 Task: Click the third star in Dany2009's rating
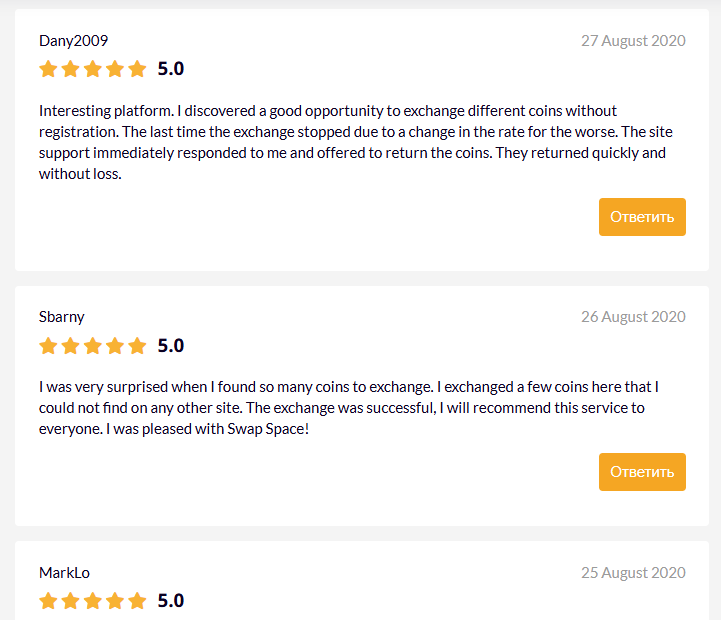tap(93, 69)
